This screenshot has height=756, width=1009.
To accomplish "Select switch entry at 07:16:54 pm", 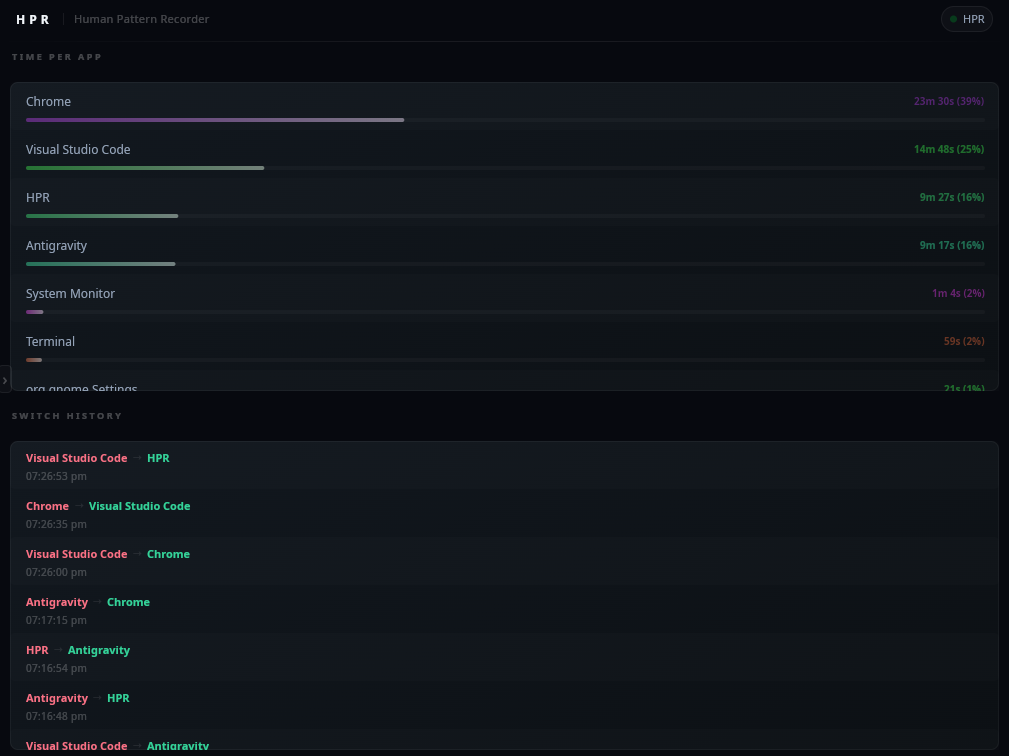I will coord(504,658).
